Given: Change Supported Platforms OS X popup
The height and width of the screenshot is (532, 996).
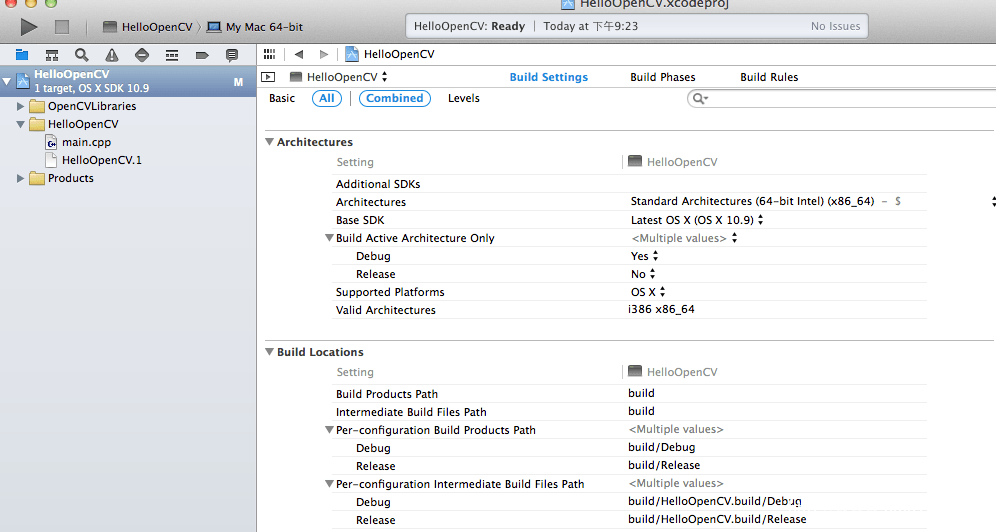Looking at the screenshot, I should pyautogui.click(x=648, y=292).
